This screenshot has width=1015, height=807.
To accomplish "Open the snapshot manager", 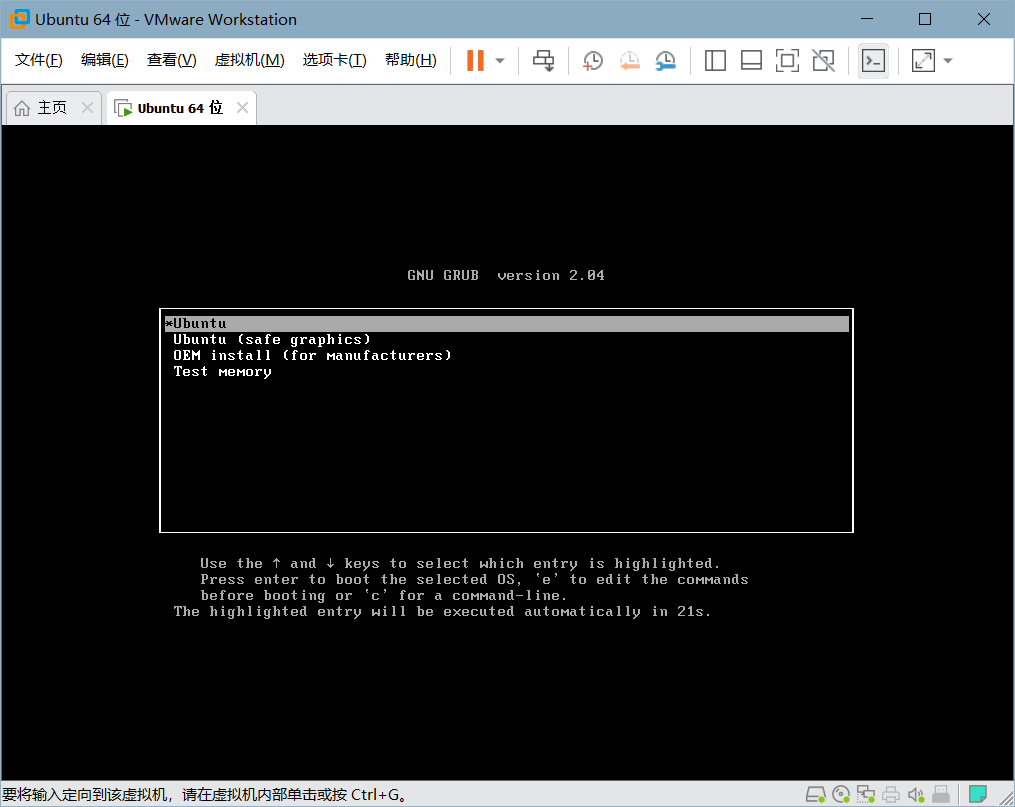I will [x=665, y=61].
